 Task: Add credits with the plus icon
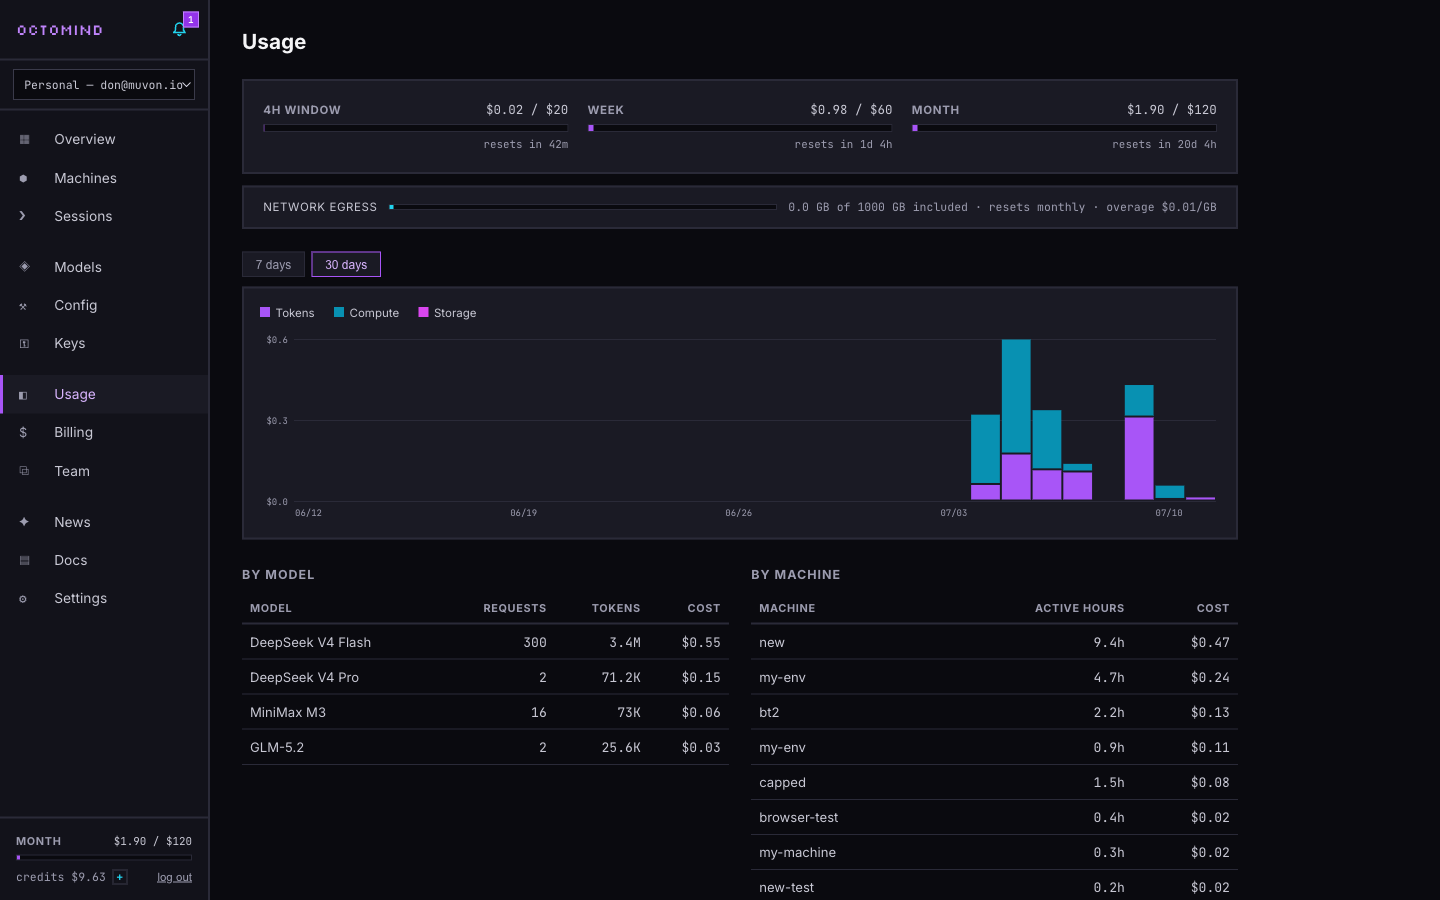pyautogui.click(x=120, y=877)
